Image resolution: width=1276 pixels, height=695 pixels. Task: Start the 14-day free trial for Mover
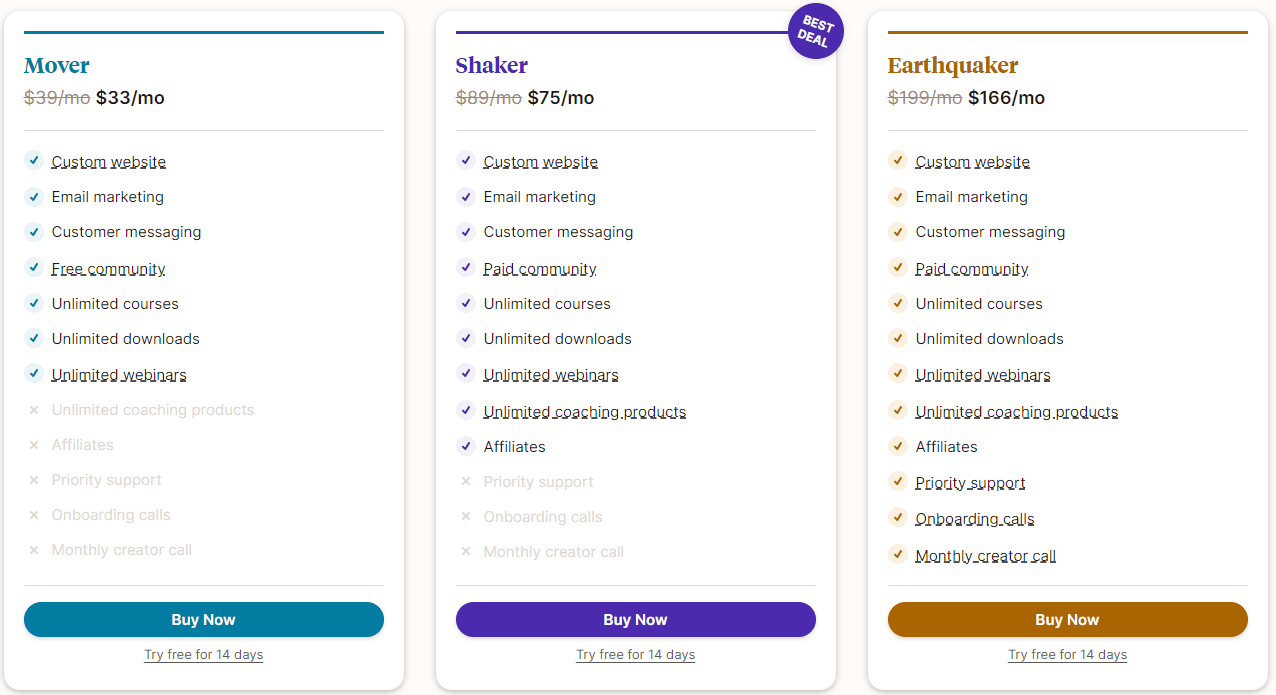coord(204,655)
